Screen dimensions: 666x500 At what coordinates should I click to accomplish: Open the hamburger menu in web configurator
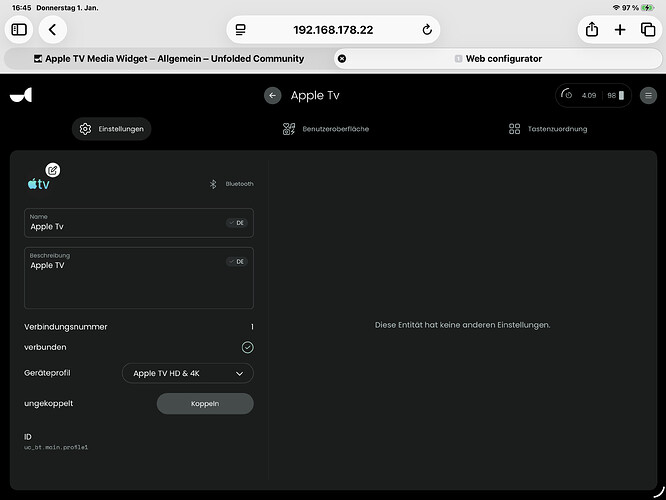(x=648, y=96)
